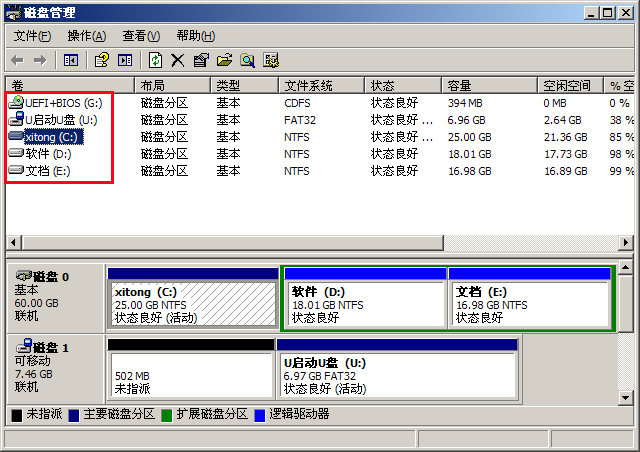Click the 6.96 GB capacity cell
Screen dimensions: 640x452
pos(466,120)
